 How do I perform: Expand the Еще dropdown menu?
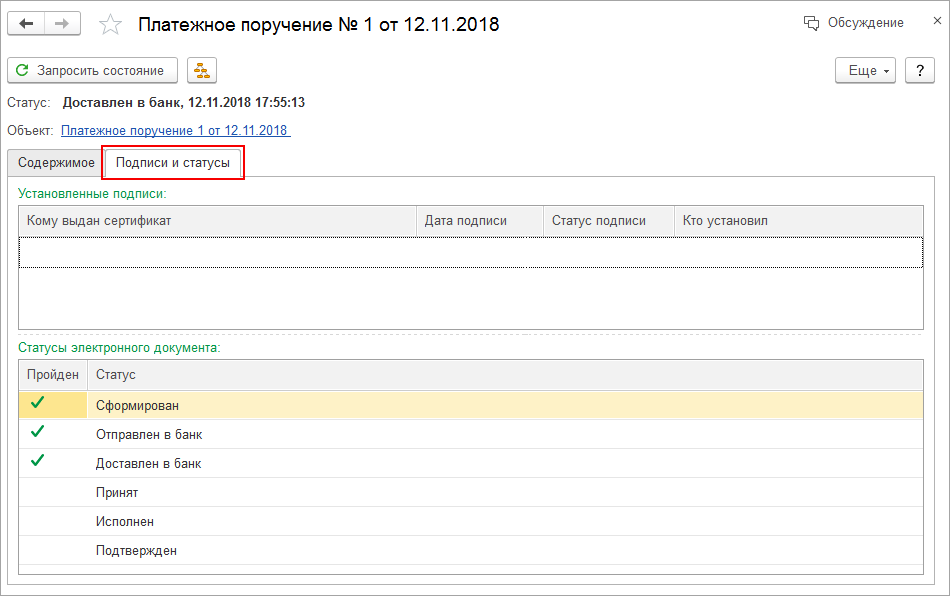[x=865, y=71]
